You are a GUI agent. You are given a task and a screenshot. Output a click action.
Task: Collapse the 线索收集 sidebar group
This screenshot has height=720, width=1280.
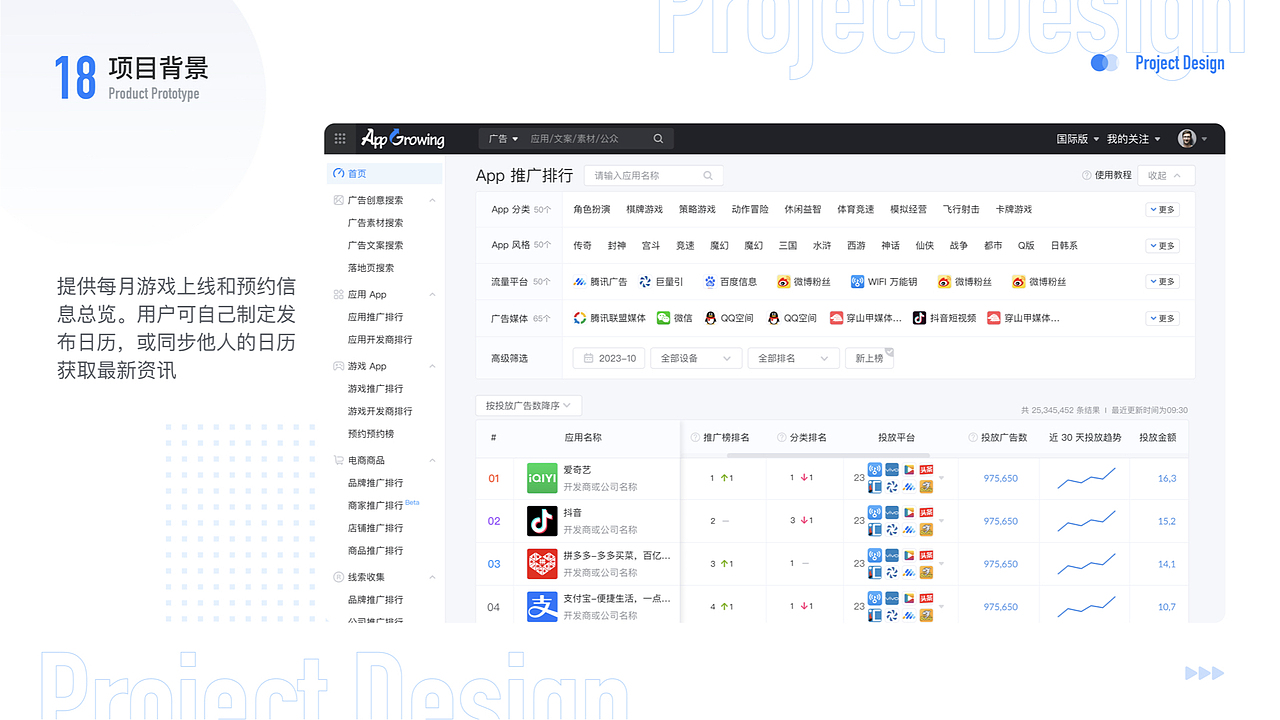pos(432,577)
